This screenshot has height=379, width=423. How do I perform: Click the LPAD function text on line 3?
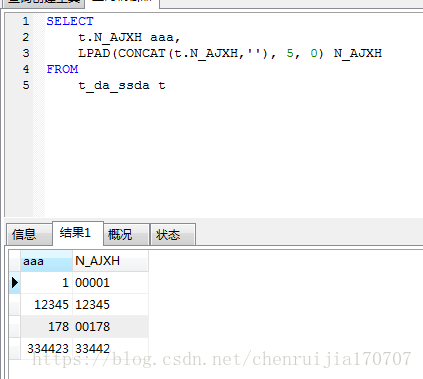pos(94,53)
